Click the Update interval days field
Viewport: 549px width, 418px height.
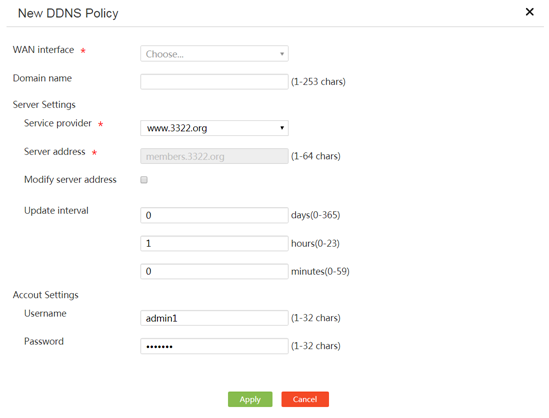[214, 215]
